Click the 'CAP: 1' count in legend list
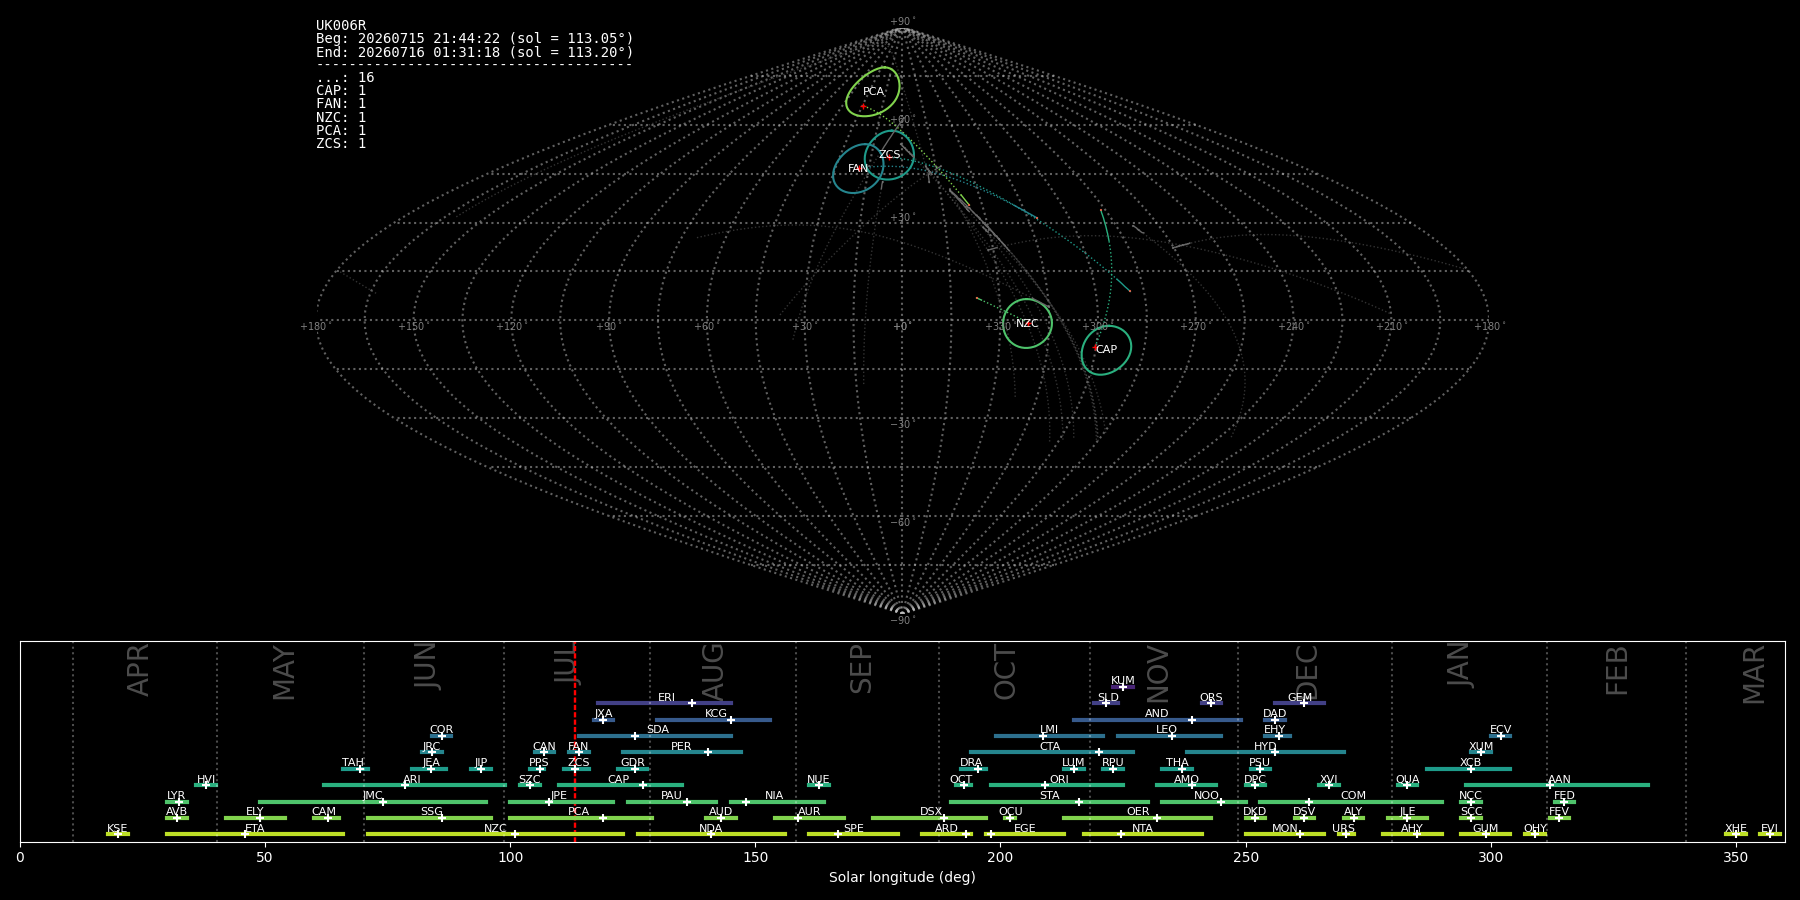Viewport: 1800px width, 900px height. [x=341, y=91]
